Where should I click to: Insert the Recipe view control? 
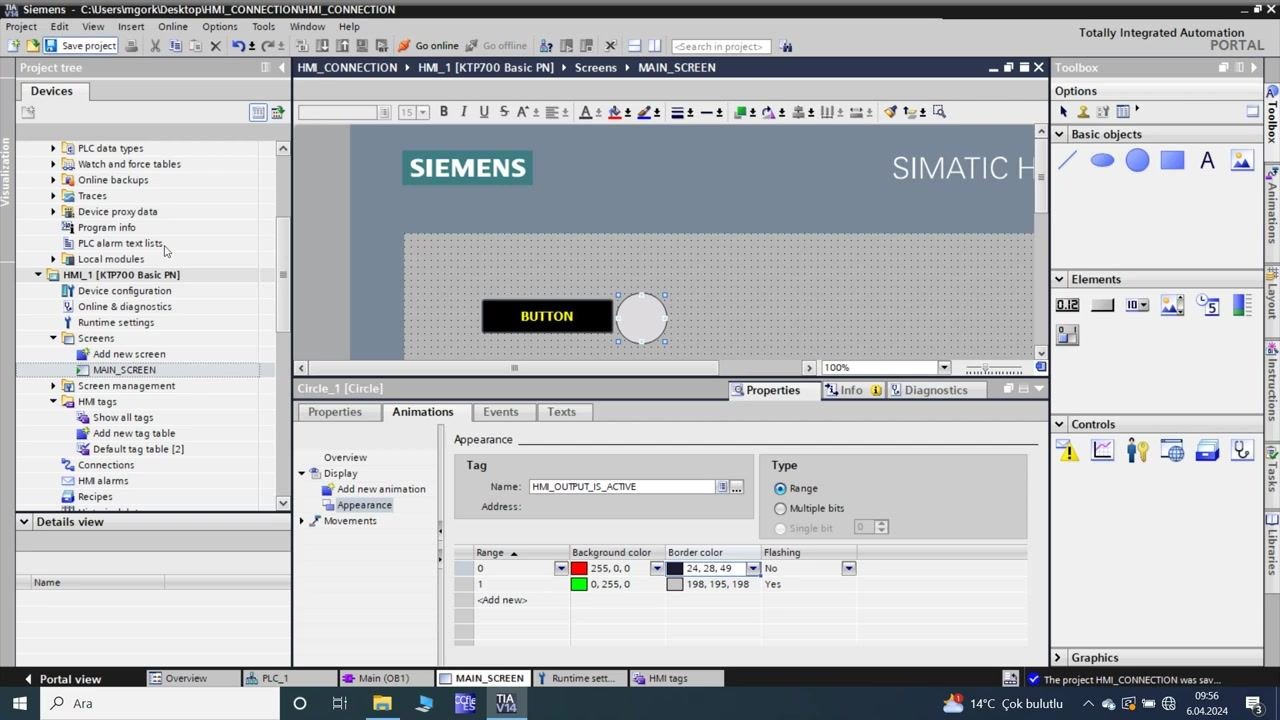1207,451
